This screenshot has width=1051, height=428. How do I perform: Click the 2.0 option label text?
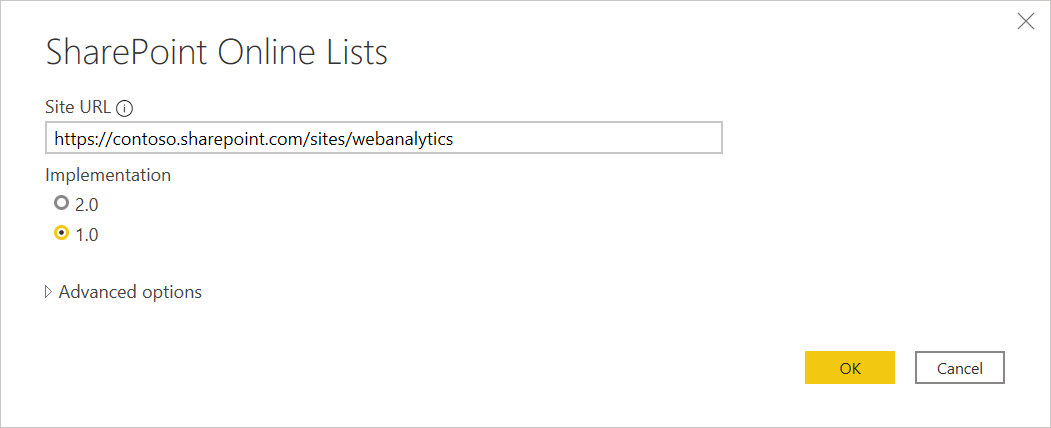[x=86, y=205]
